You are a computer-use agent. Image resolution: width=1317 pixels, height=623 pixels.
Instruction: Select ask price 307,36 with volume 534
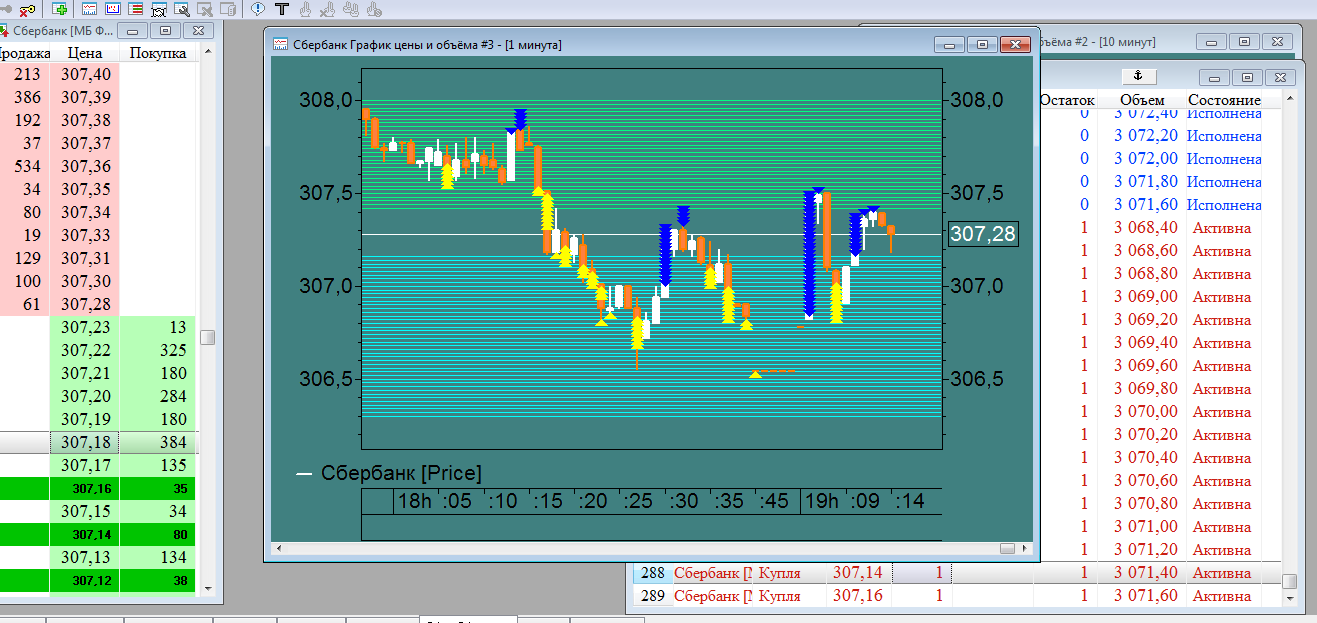(98, 166)
